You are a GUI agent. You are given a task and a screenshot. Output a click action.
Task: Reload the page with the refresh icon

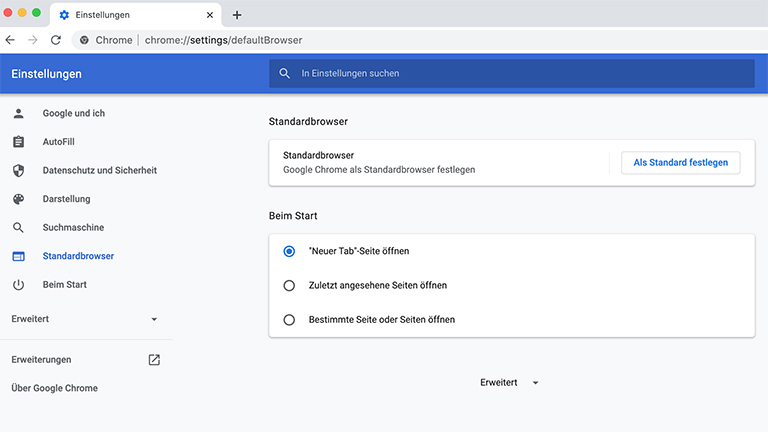(x=56, y=40)
